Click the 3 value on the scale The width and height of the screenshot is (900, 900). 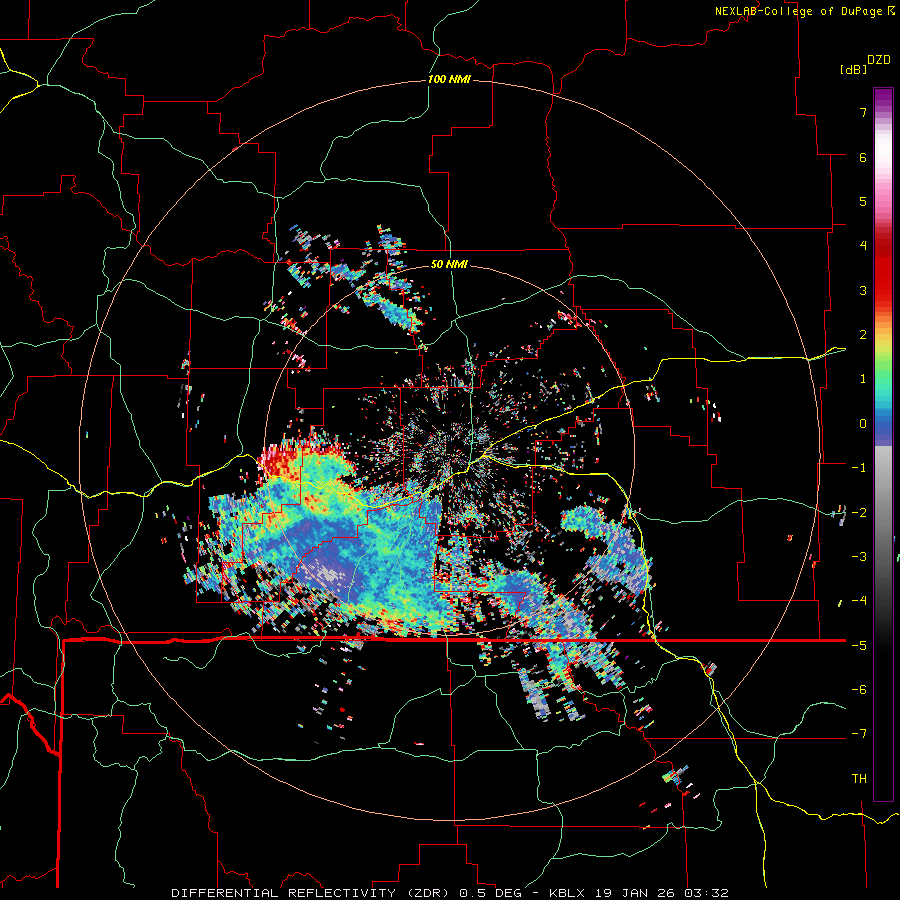[863, 290]
